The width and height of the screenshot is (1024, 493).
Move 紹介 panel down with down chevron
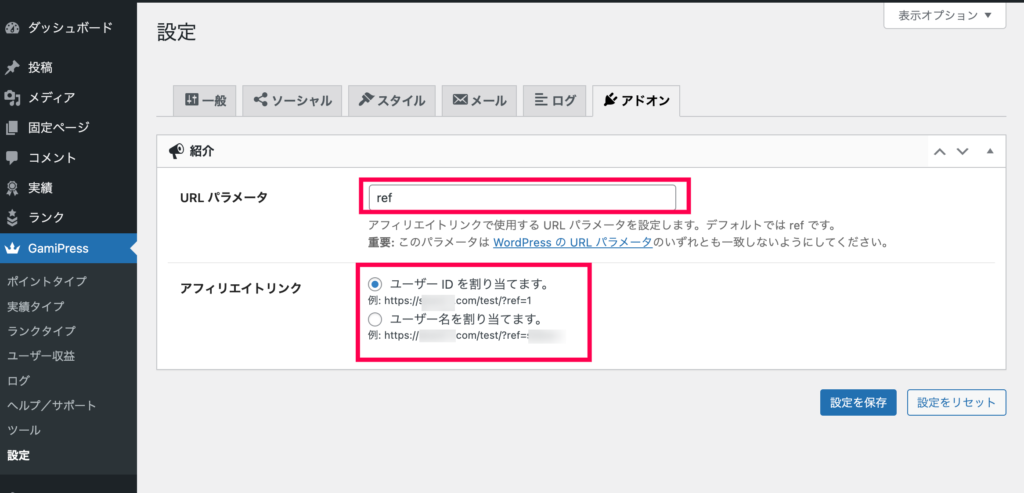pyautogui.click(x=962, y=151)
